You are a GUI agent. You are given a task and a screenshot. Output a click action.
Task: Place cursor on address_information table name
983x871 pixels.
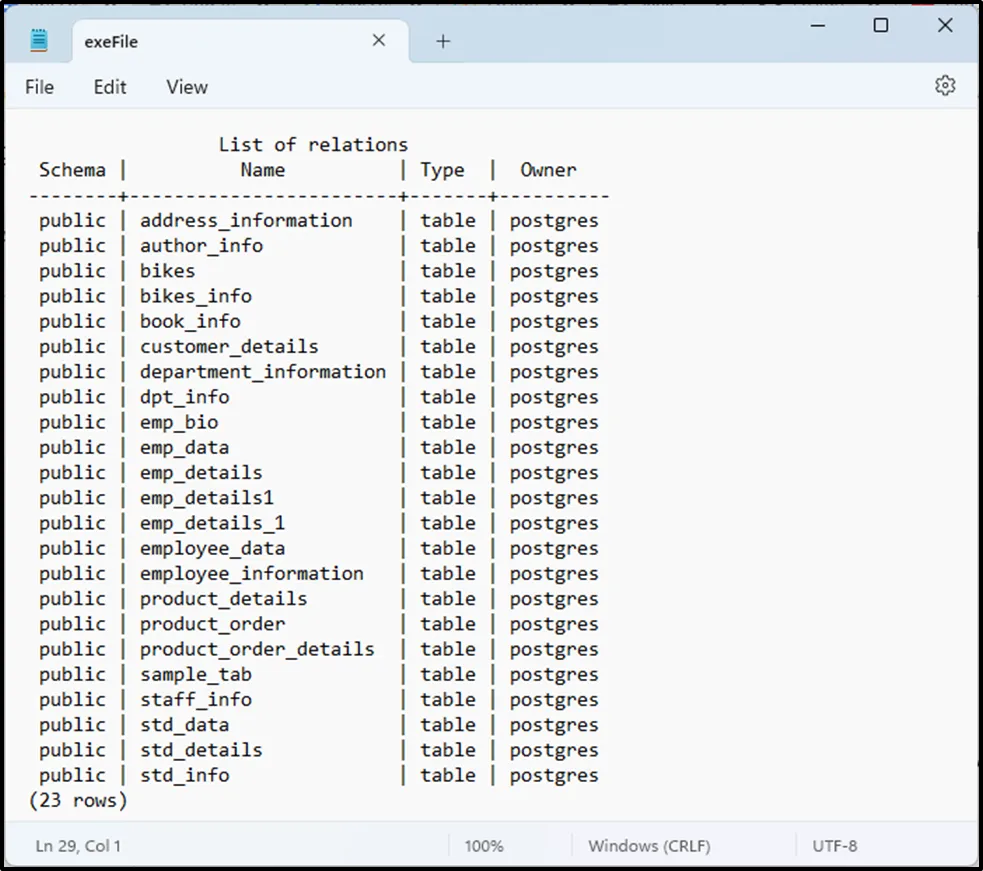coord(246,221)
